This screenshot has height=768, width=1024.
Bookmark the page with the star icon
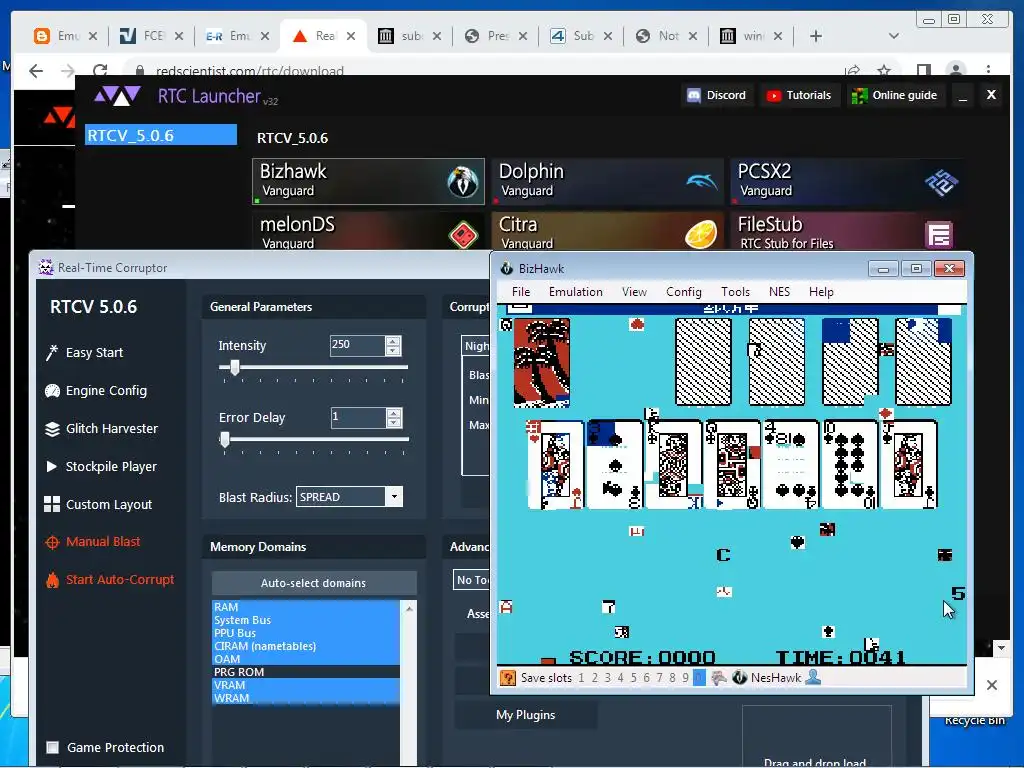click(x=884, y=71)
